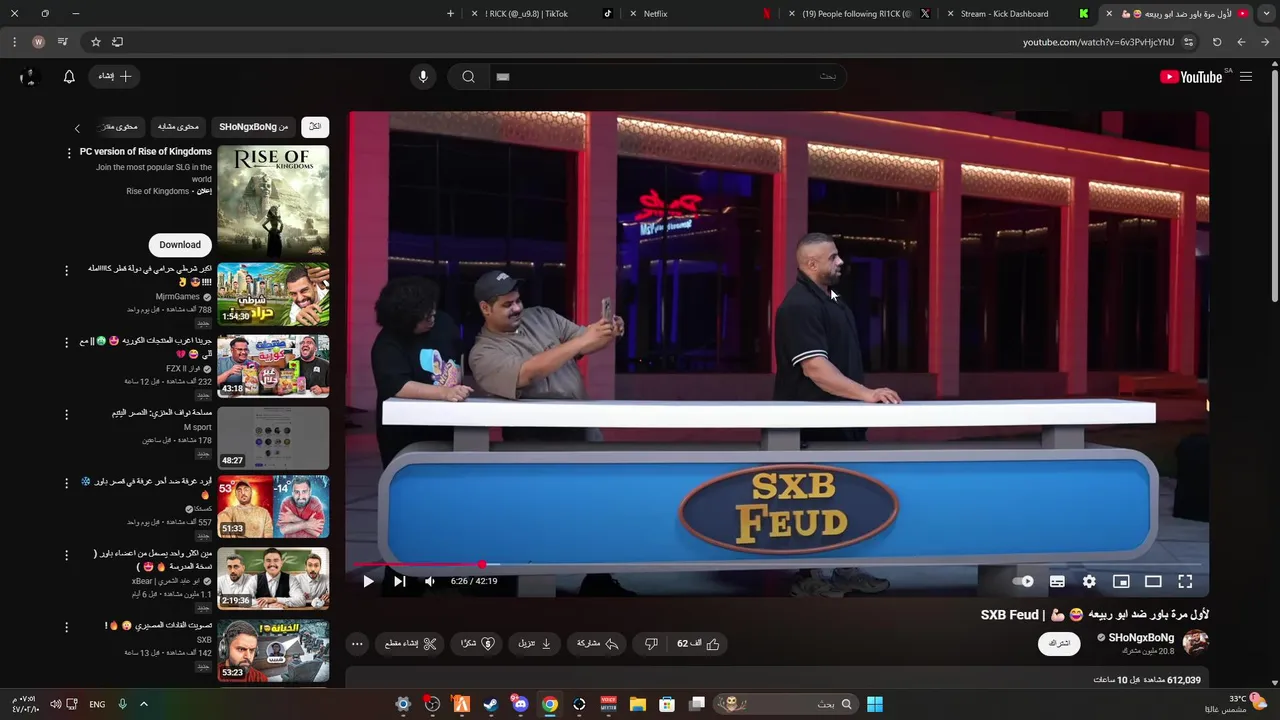This screenshot has height=720, width=1280.
Task: Click Download on Rise of Kingdoms ad
Action: pos(180,244)
